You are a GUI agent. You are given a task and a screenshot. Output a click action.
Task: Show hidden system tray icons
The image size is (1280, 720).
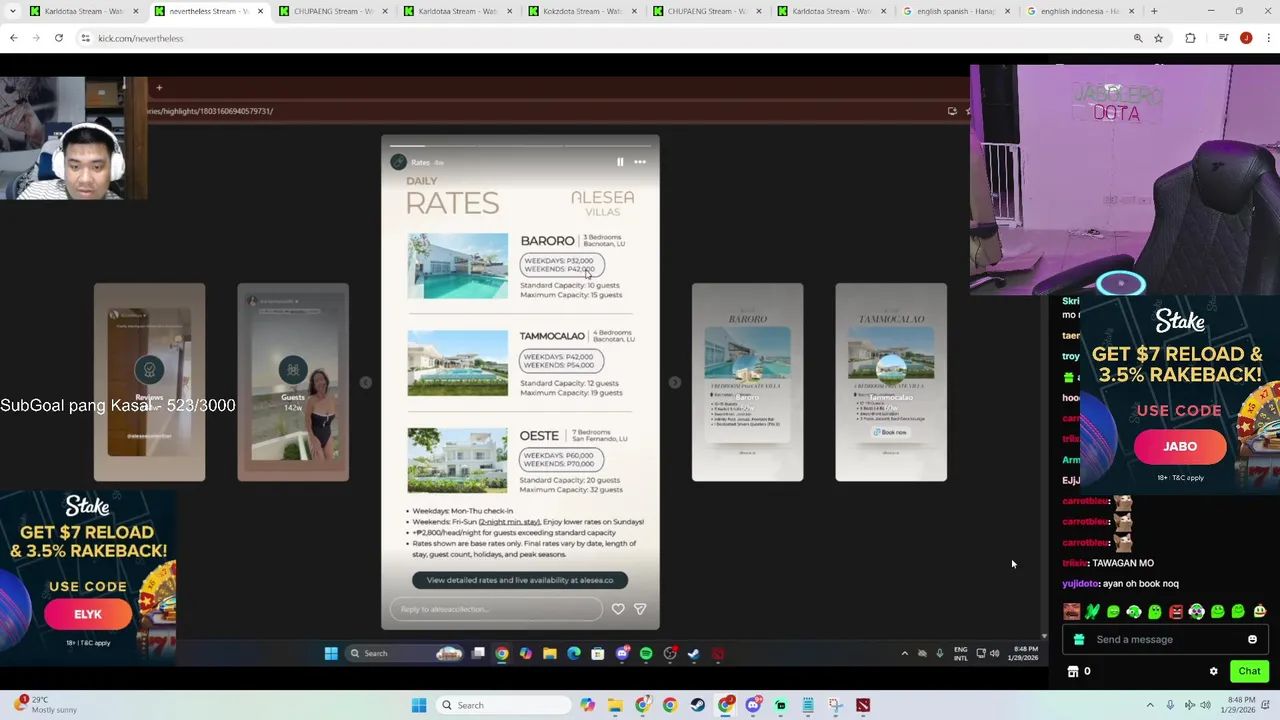pos(1150,705)
